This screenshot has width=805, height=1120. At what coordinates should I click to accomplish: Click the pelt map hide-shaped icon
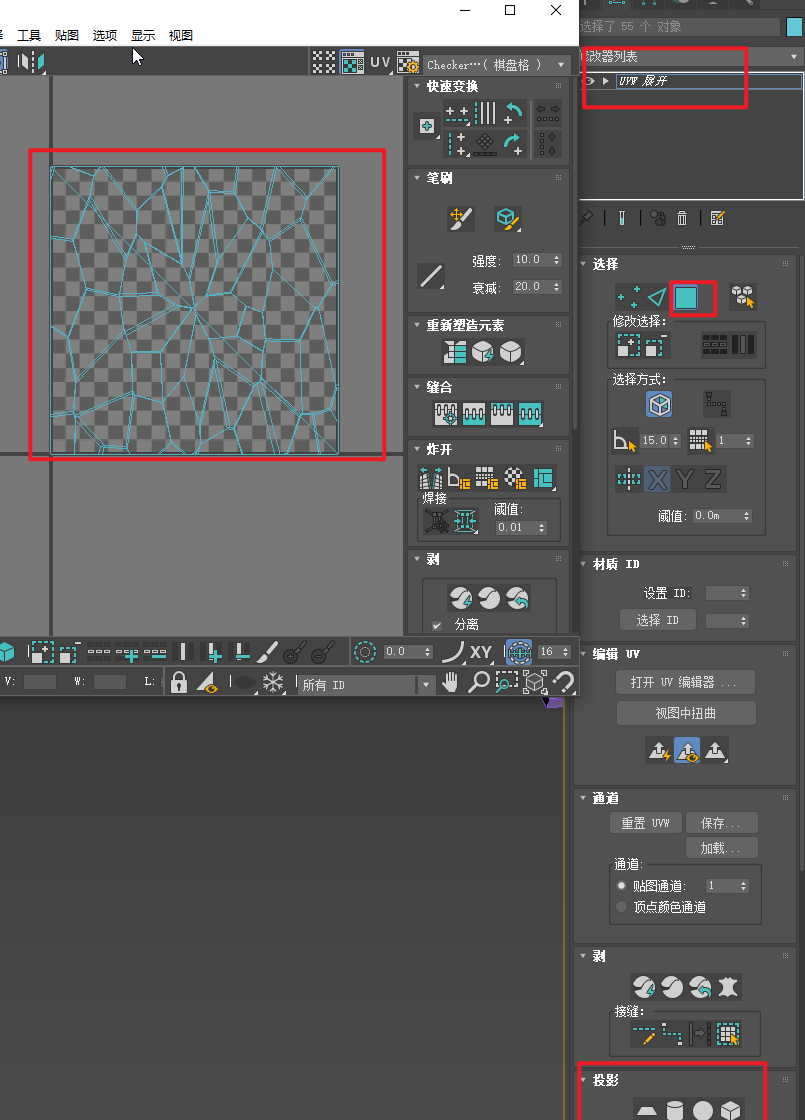pos(727,986)
